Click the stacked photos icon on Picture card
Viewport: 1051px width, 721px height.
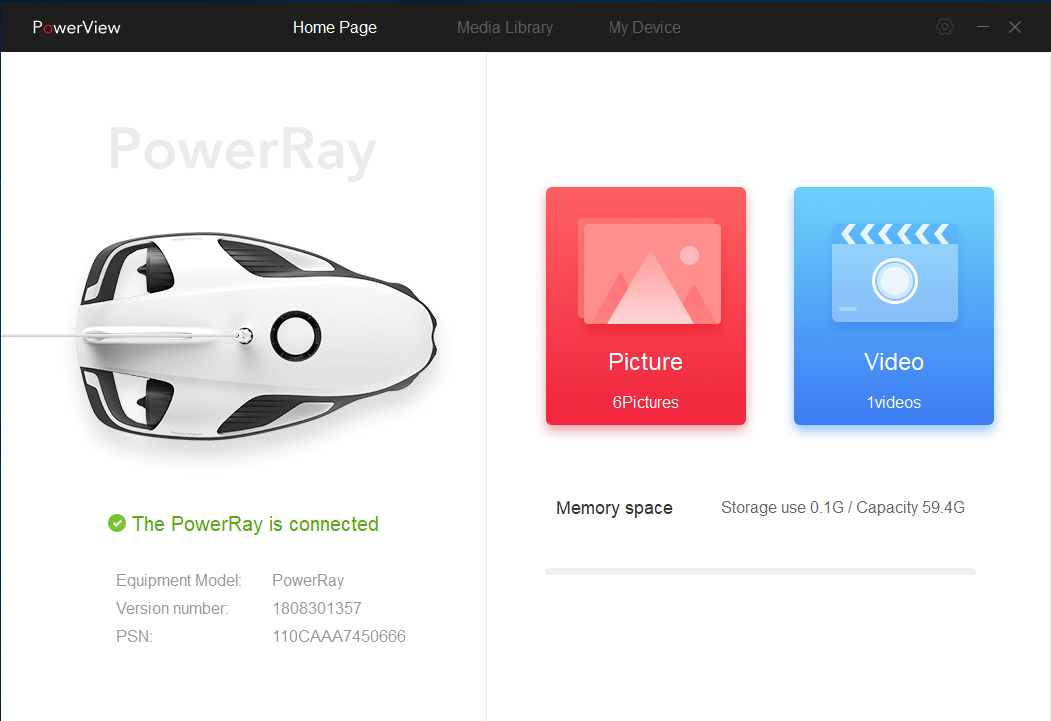[x=650, y=271]
